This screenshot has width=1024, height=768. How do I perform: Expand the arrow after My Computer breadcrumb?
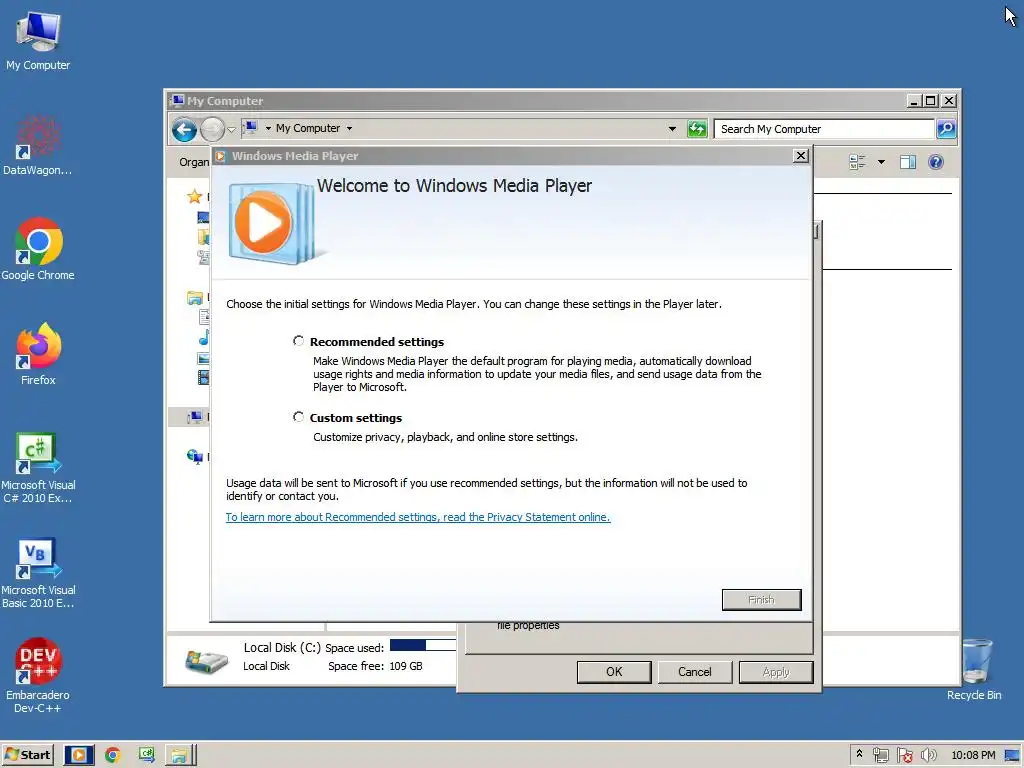tap(349, 128)
